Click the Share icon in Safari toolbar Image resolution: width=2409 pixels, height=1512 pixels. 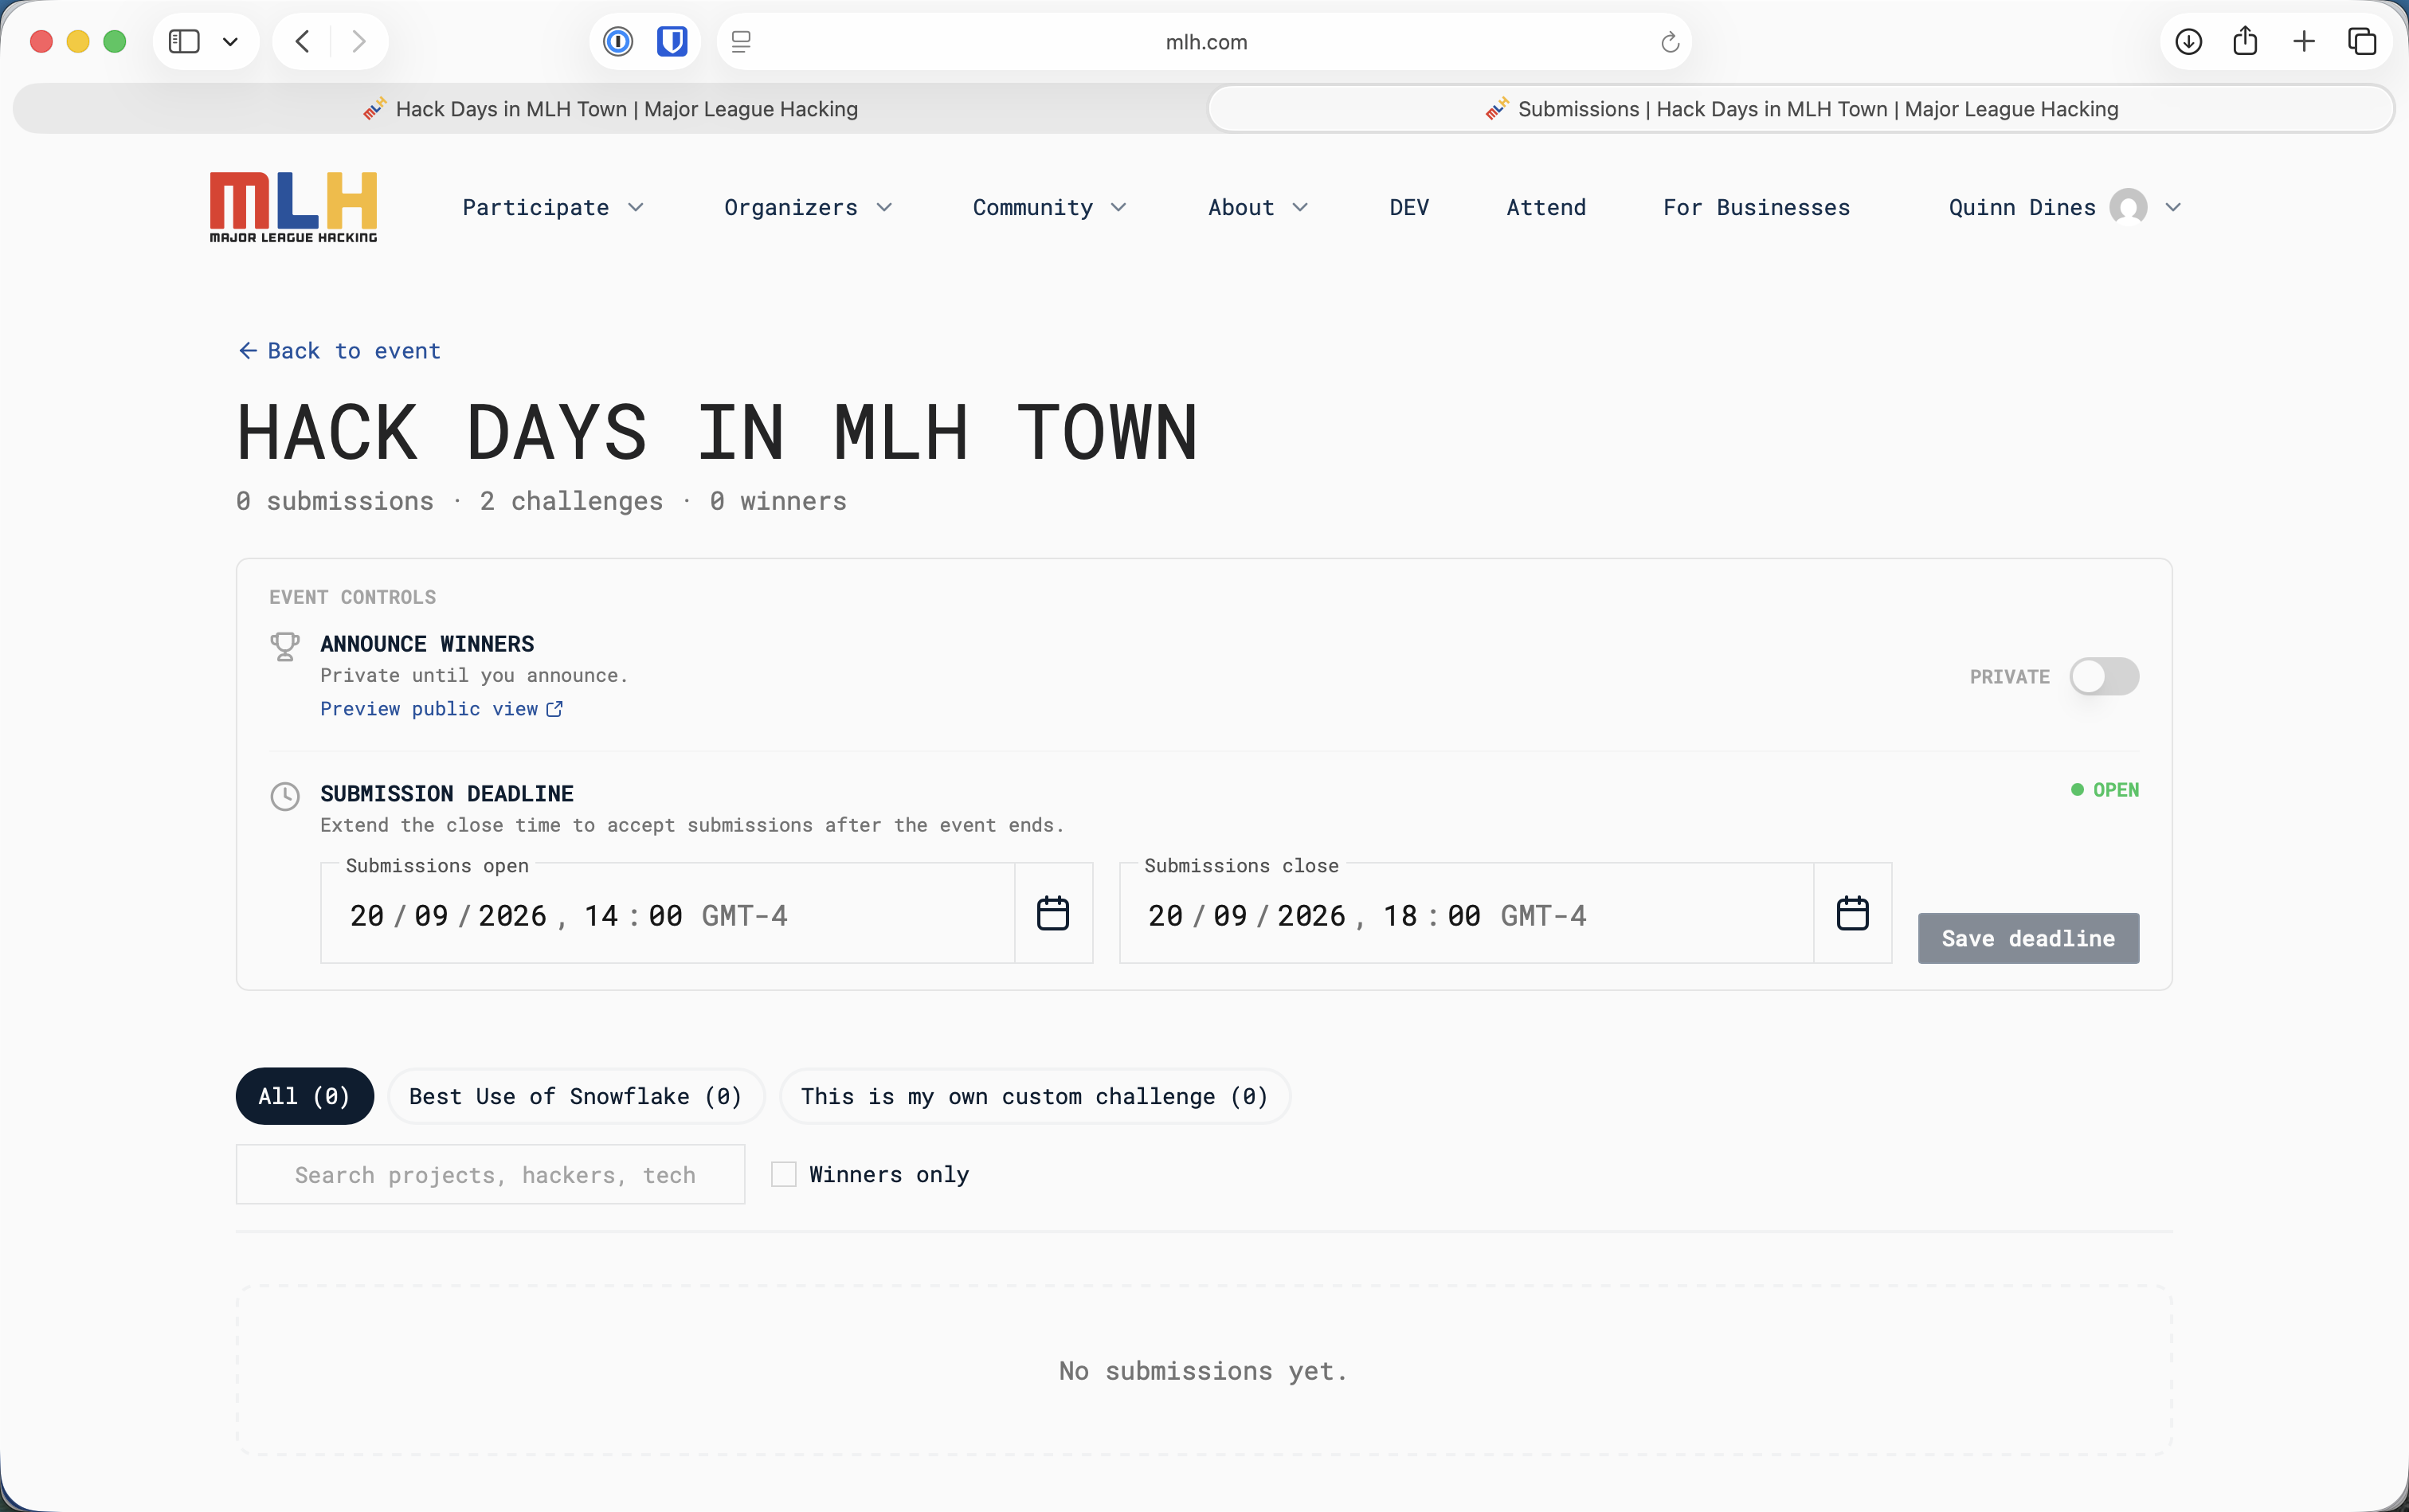(2245, 41)
